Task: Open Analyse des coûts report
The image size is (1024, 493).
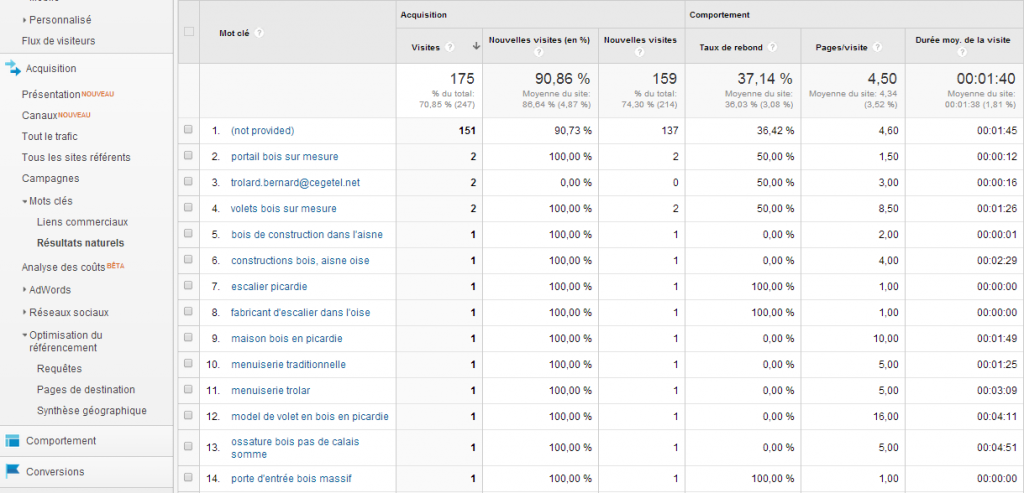Action: click(x=63, y=266)
